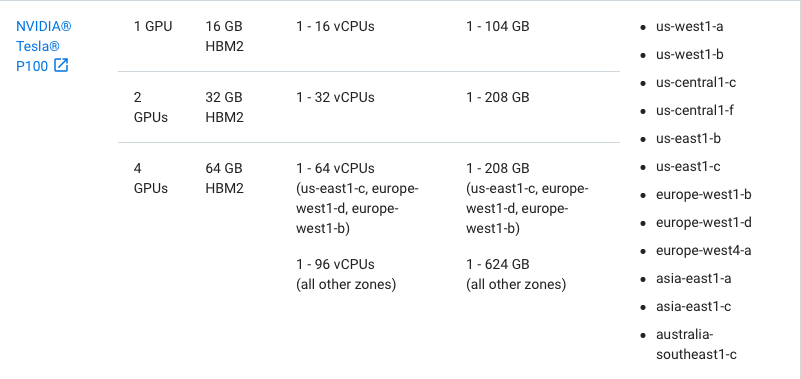This screenshot has height=379, width=801.
Task: Click the australia-southeast1-c zone entry
Action: tap(696, 345)
